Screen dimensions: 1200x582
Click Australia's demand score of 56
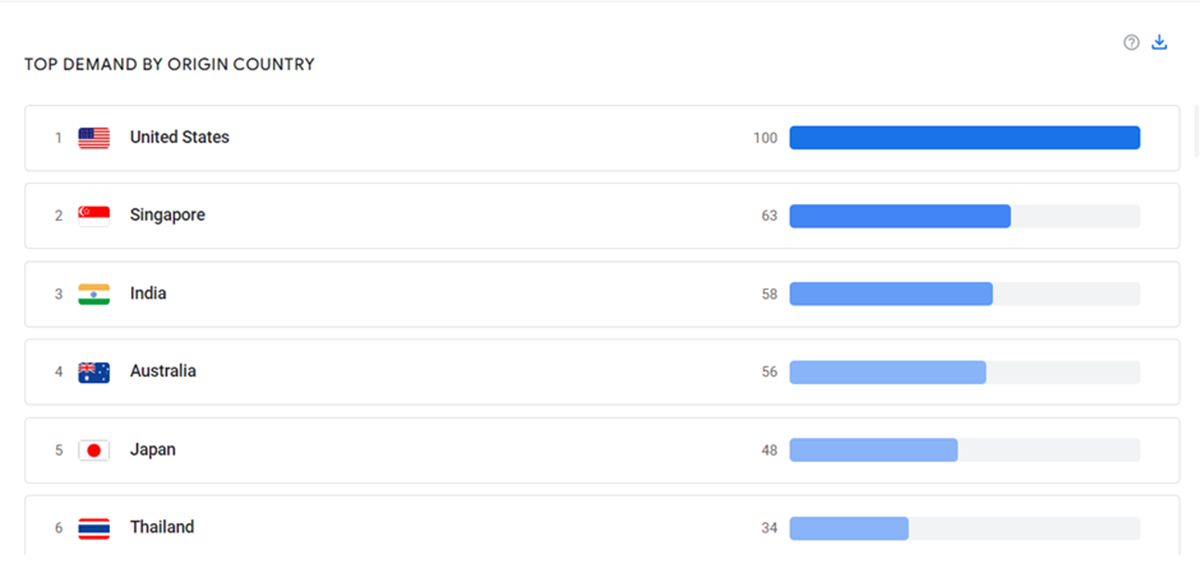pos(769,372)
